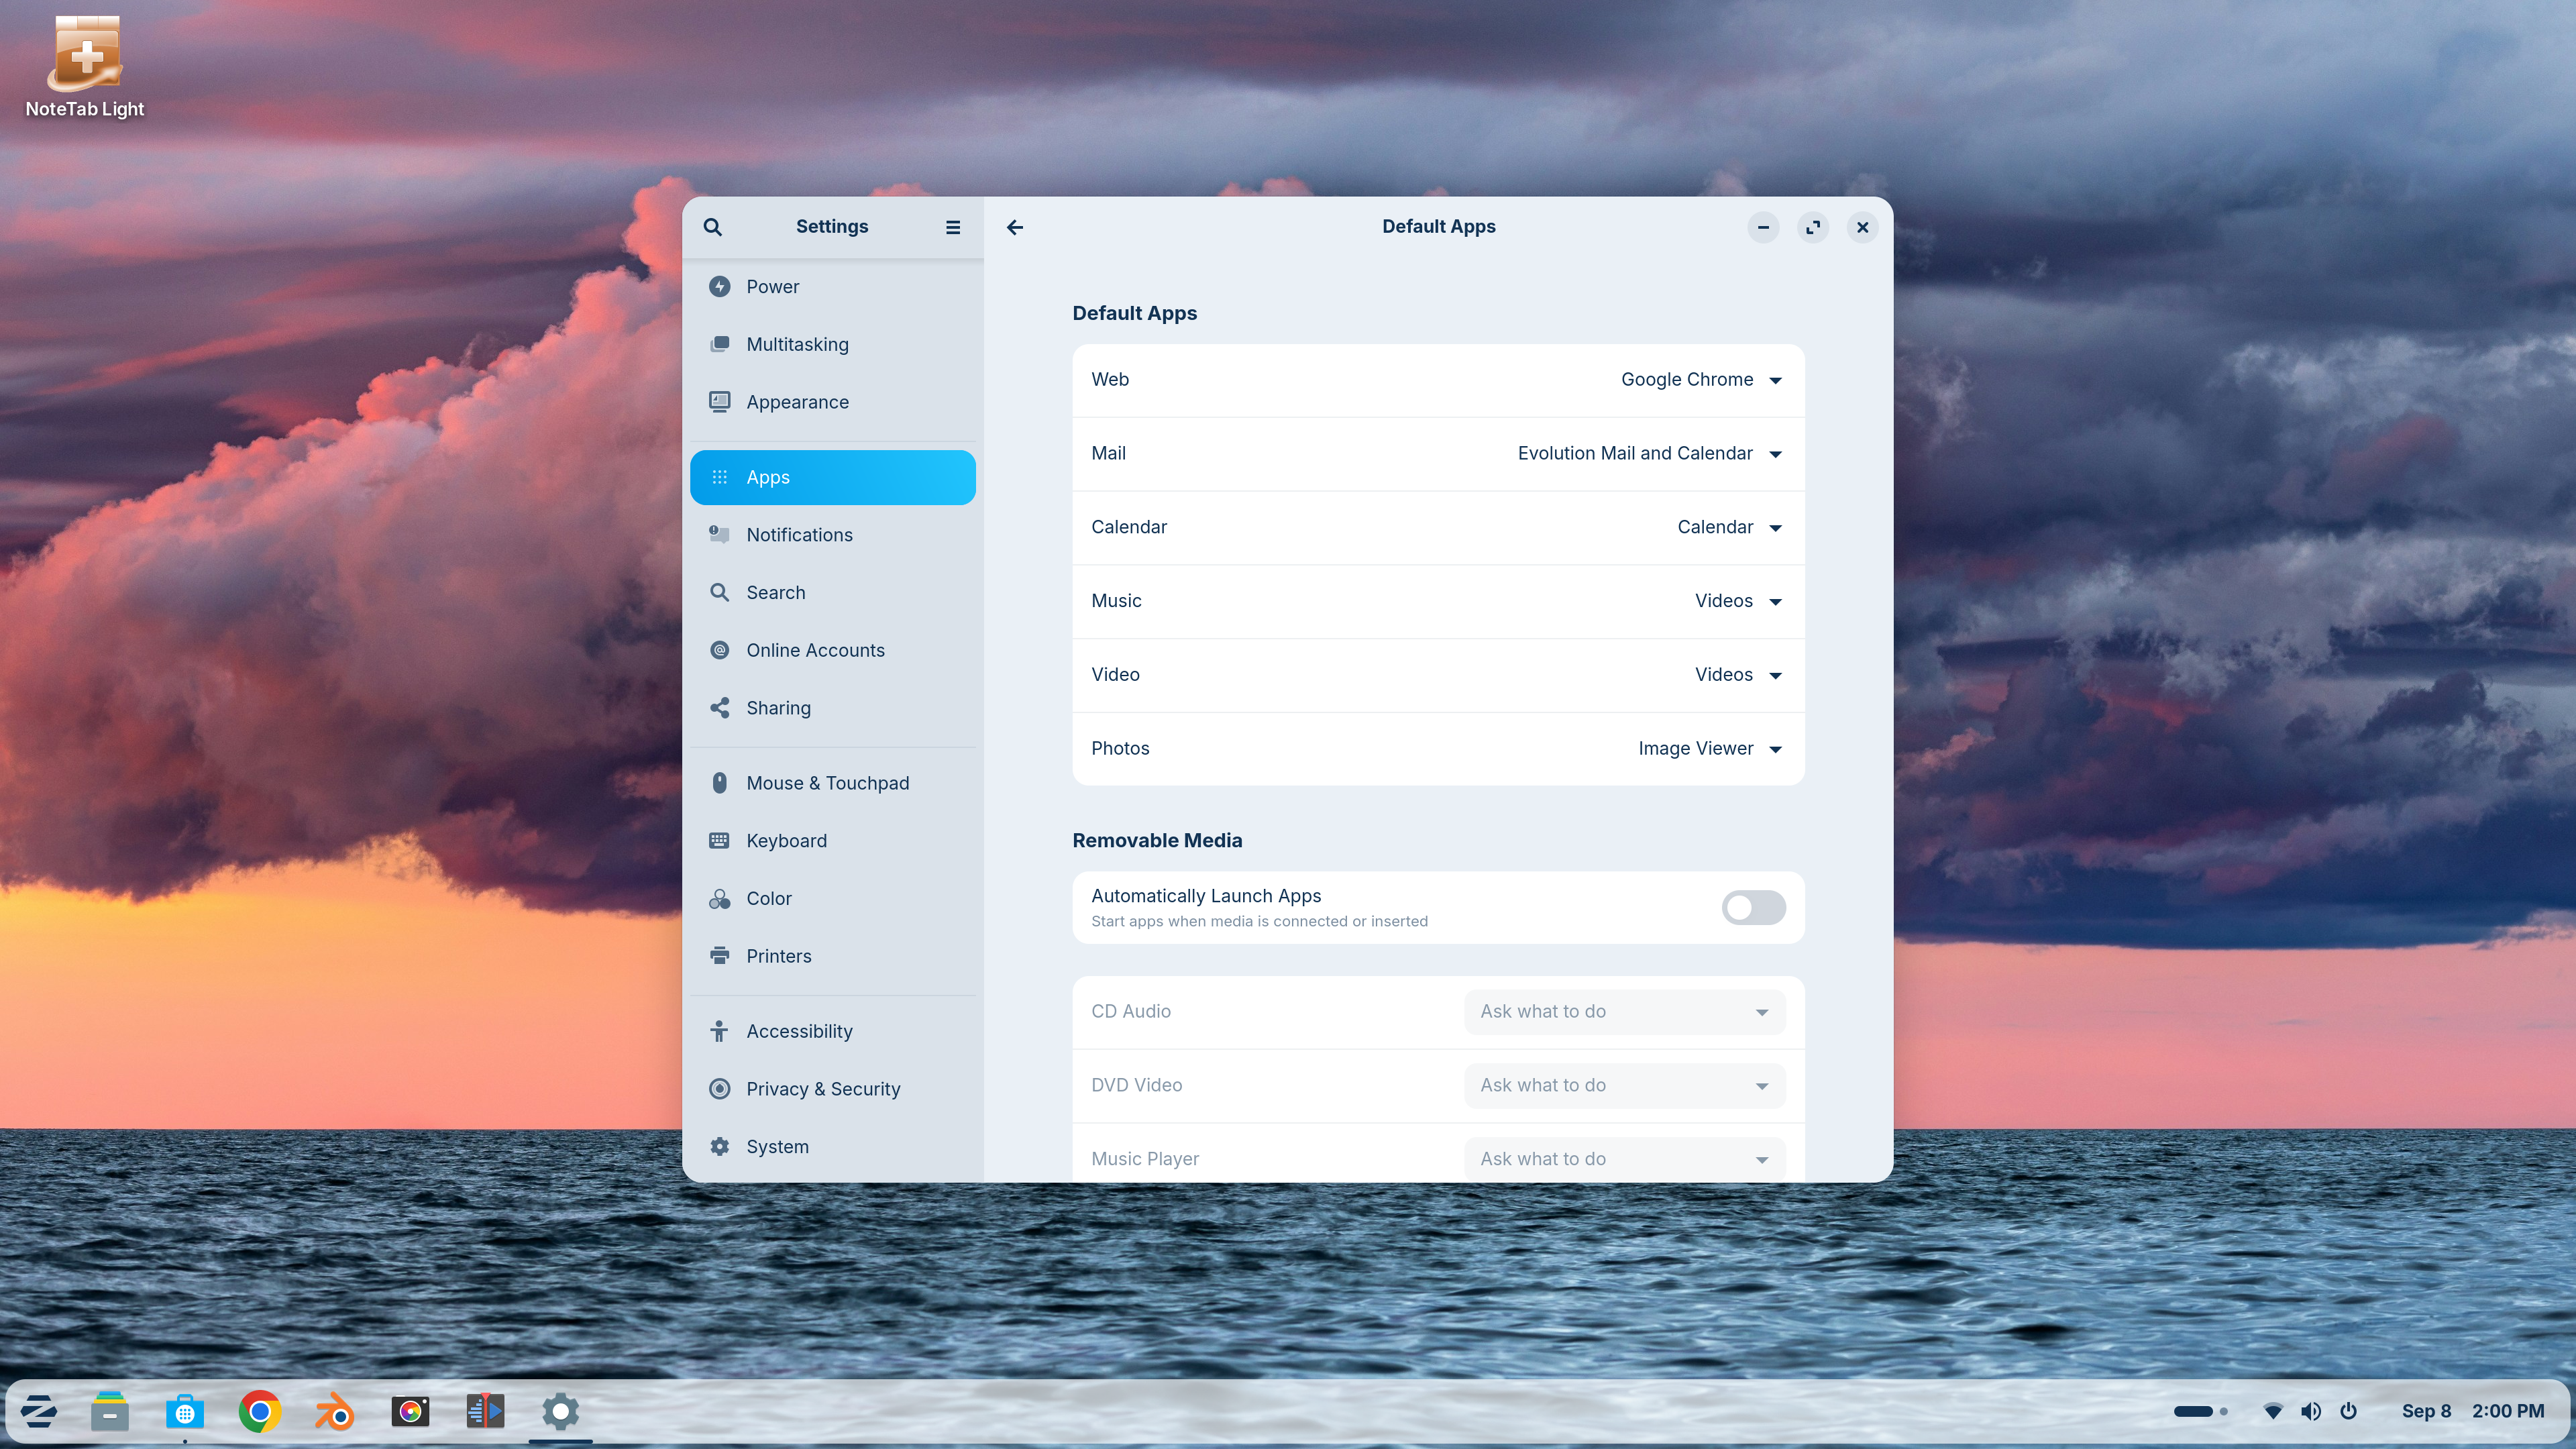Select Apps in the settings sidebar

(832, 477)
